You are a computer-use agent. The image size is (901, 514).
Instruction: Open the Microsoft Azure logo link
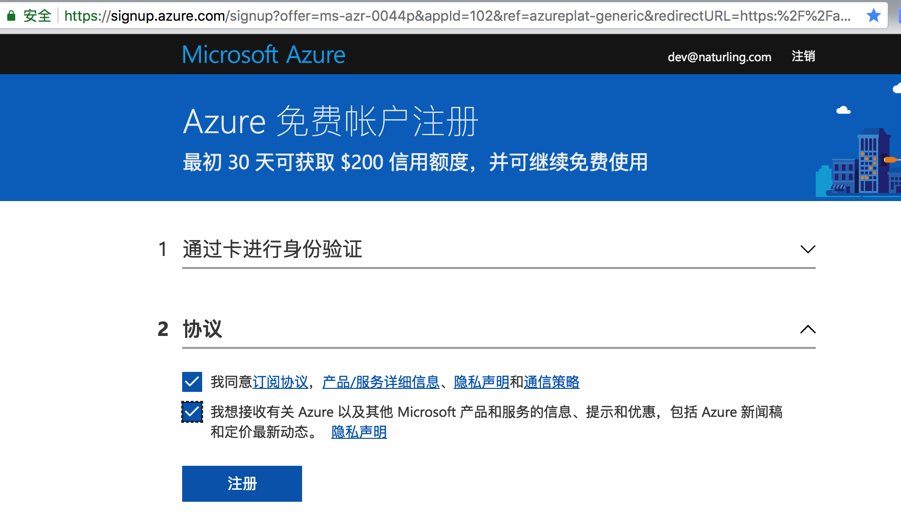(263, 55)
